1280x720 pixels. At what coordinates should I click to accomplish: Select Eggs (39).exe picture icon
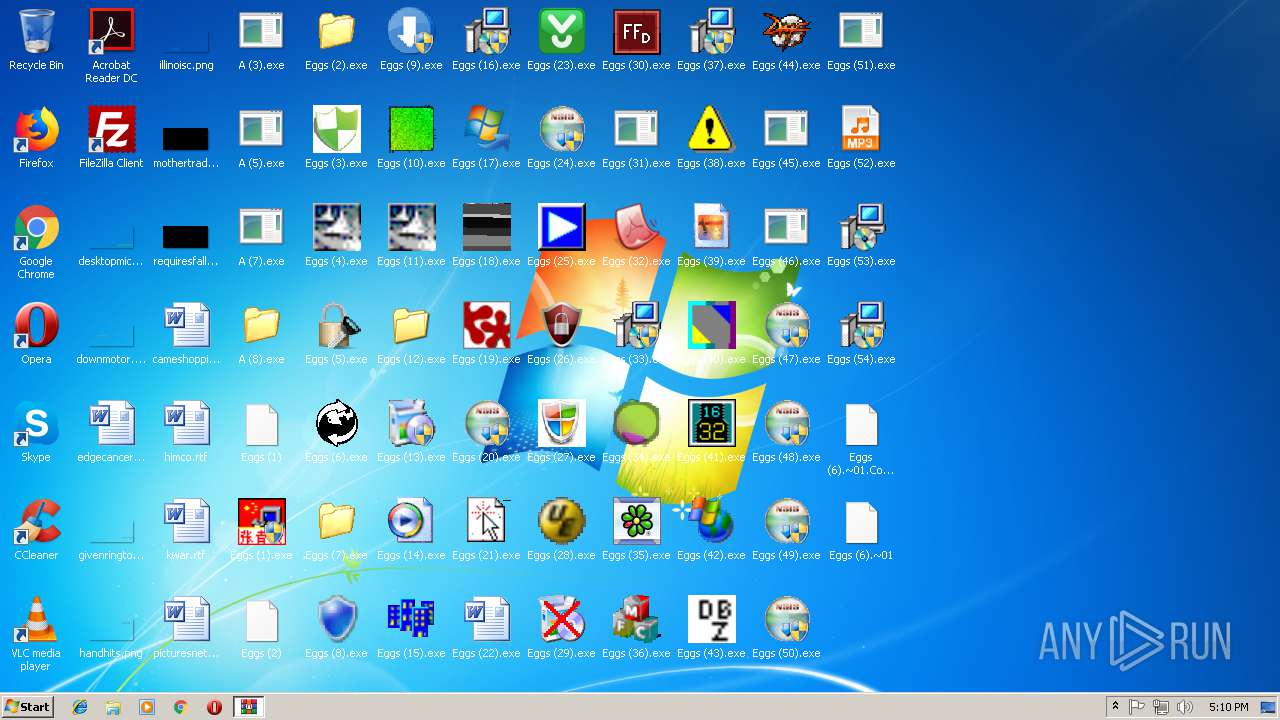click(x=711, y=236)
